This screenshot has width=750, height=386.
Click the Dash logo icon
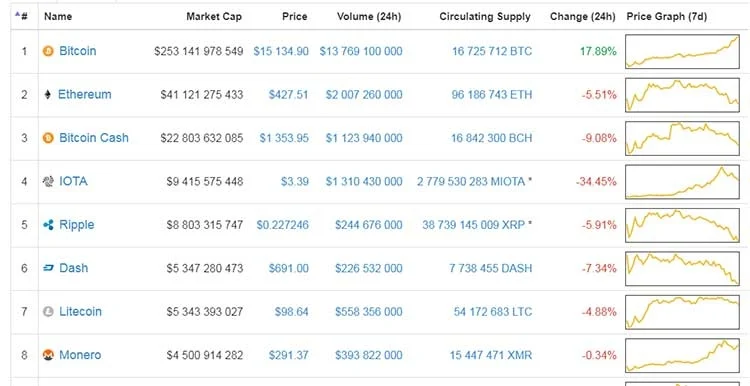pos(48,268)
